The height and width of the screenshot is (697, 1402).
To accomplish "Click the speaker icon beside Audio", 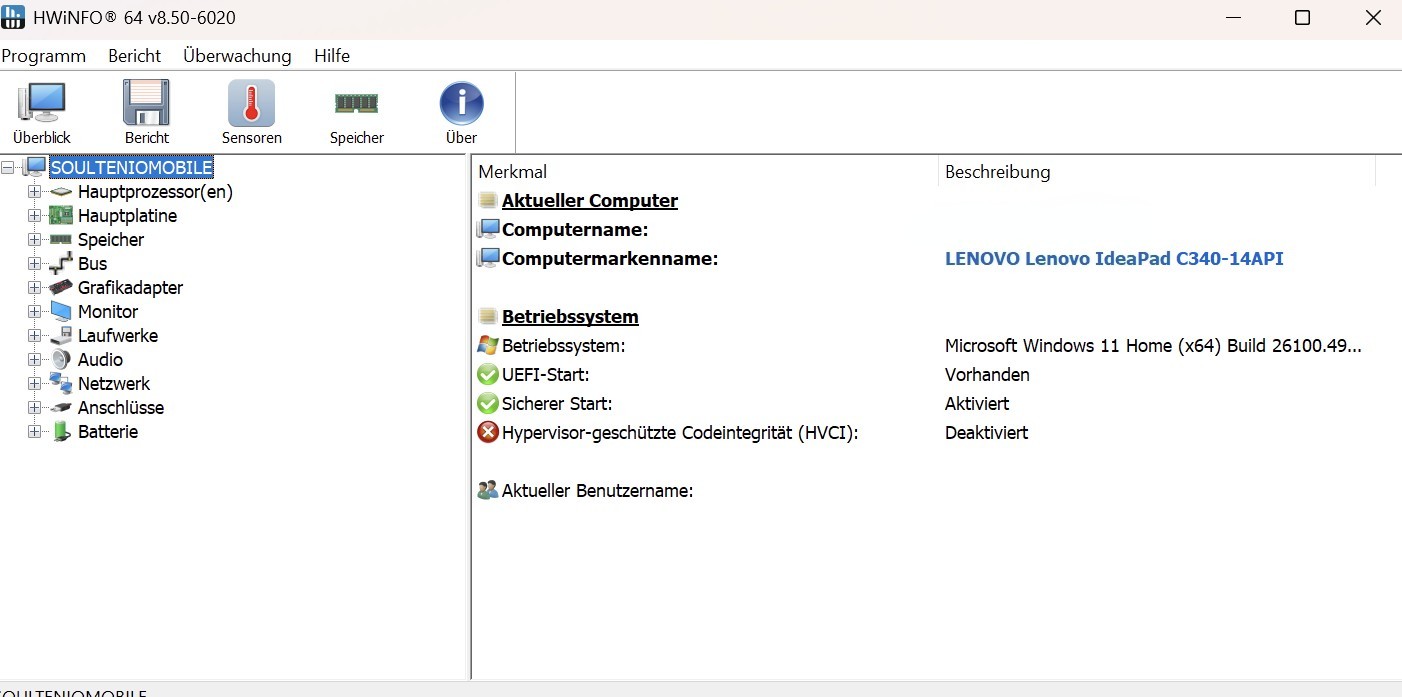I will pyautogui.click(x=61, y=359).
